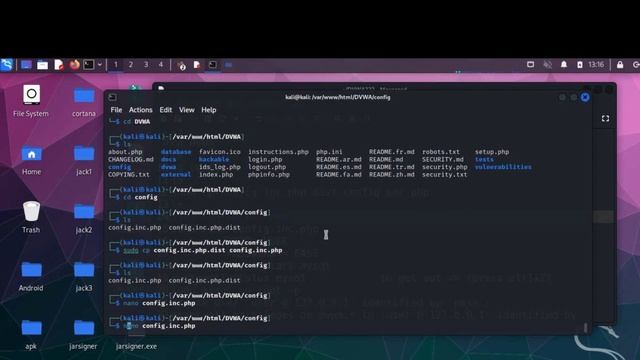This screenshot has height=360, width=640.
Task: Click the log out icon
Action: [636, 64]
